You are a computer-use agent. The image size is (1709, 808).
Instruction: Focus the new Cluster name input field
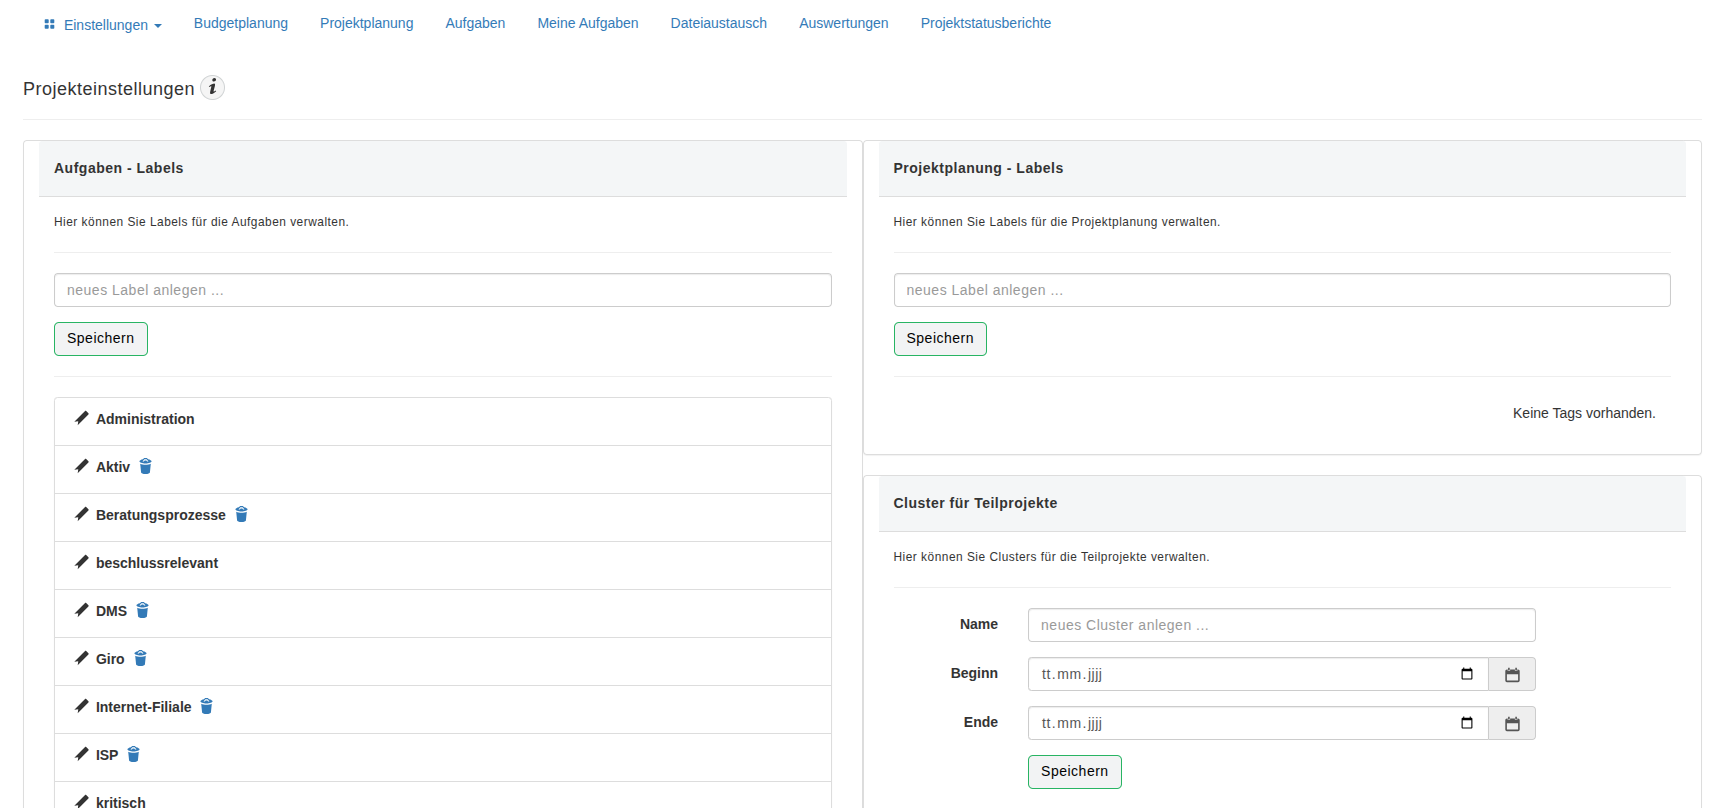1281,625
